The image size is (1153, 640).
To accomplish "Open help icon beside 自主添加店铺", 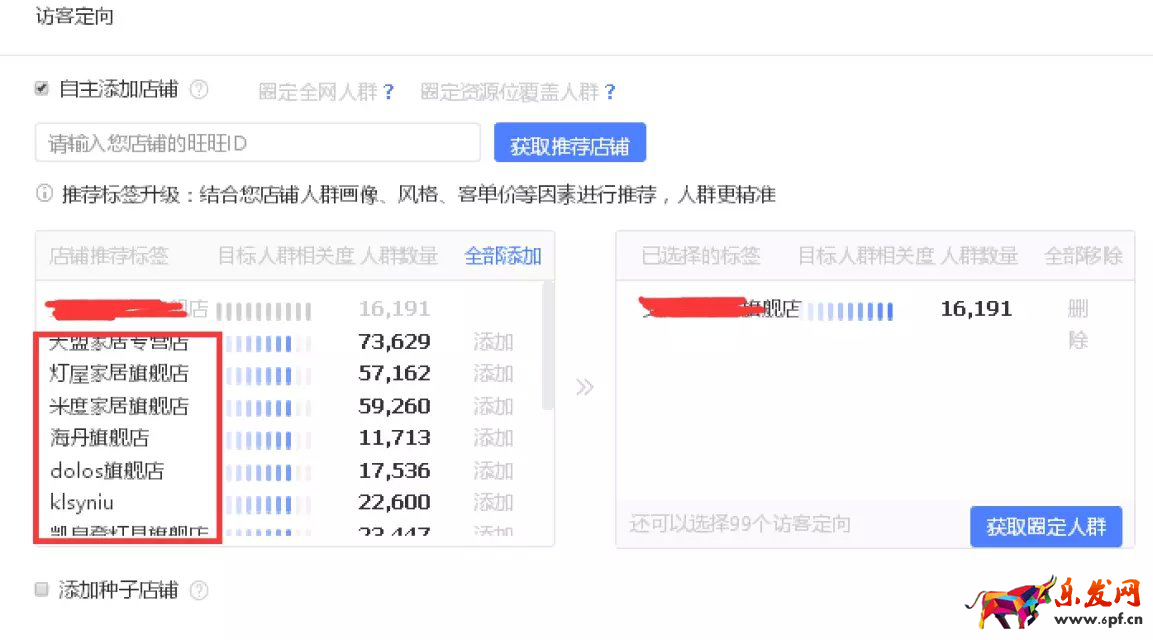I will 199,90.
